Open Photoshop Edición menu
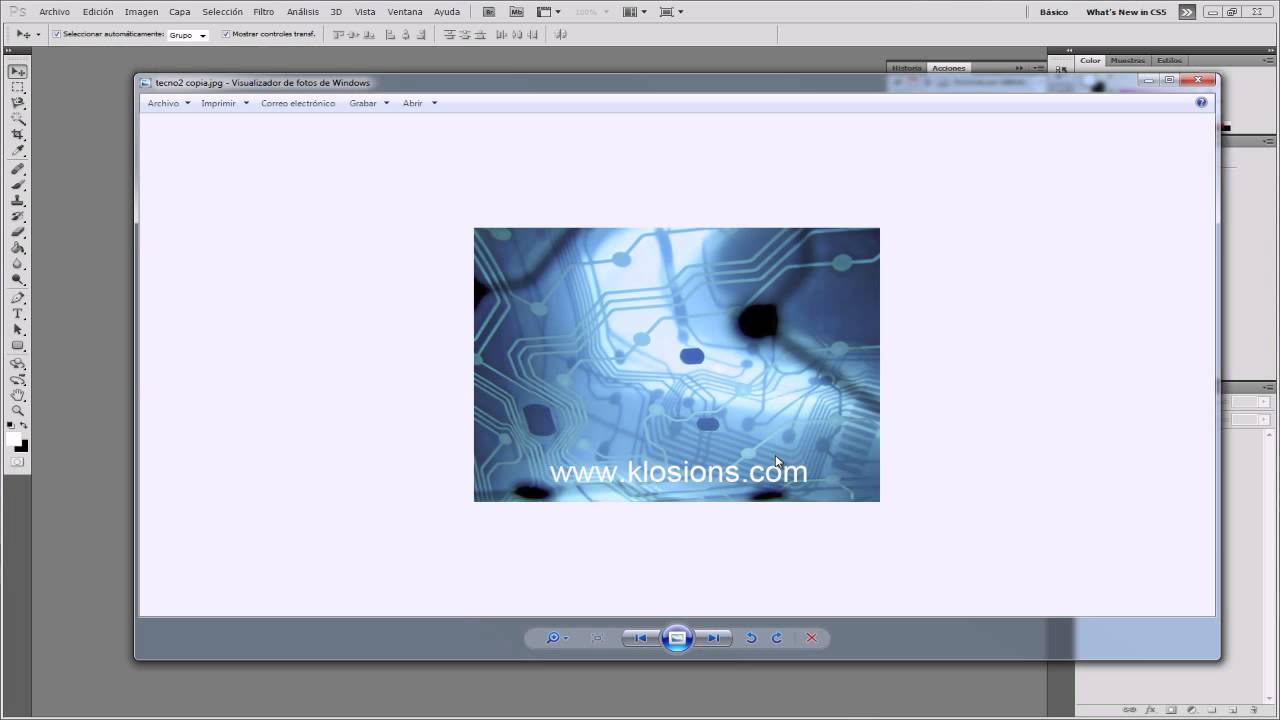The height and width of the screenshot is (720, 1280). 98,12
